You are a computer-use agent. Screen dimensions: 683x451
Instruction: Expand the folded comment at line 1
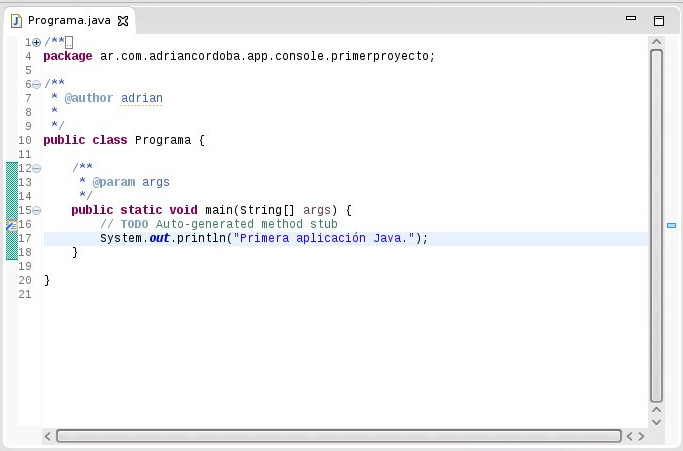pos(37,42)
